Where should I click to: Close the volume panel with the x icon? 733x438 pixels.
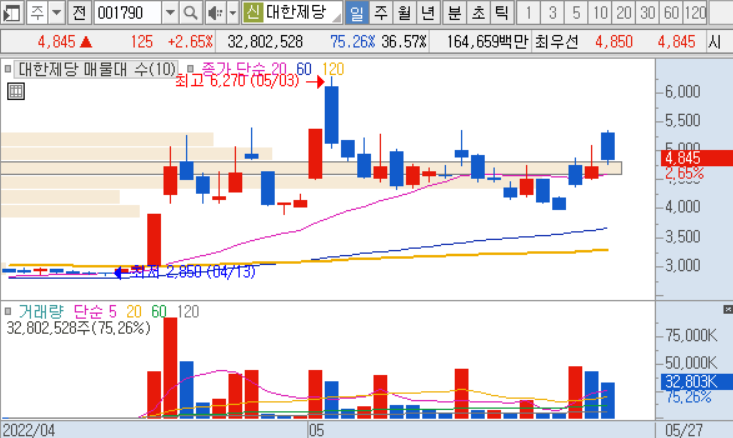click(728, 309)
